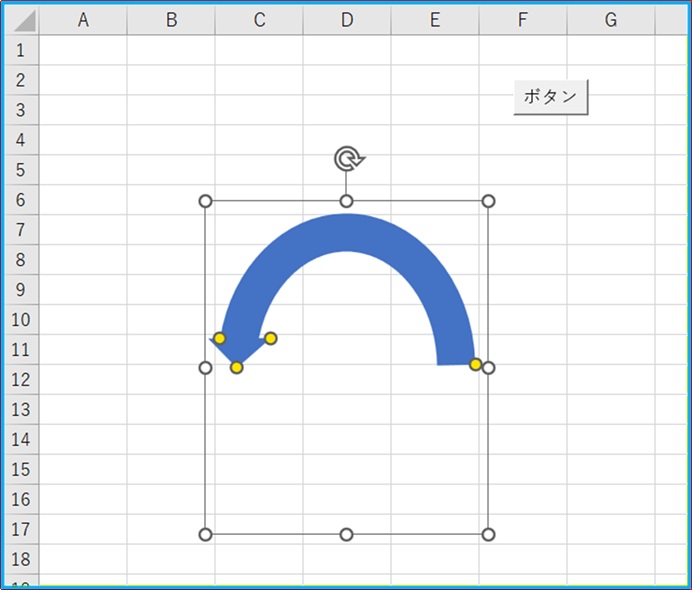Click the top-left sizing handle of shape

tap(205, 201)
